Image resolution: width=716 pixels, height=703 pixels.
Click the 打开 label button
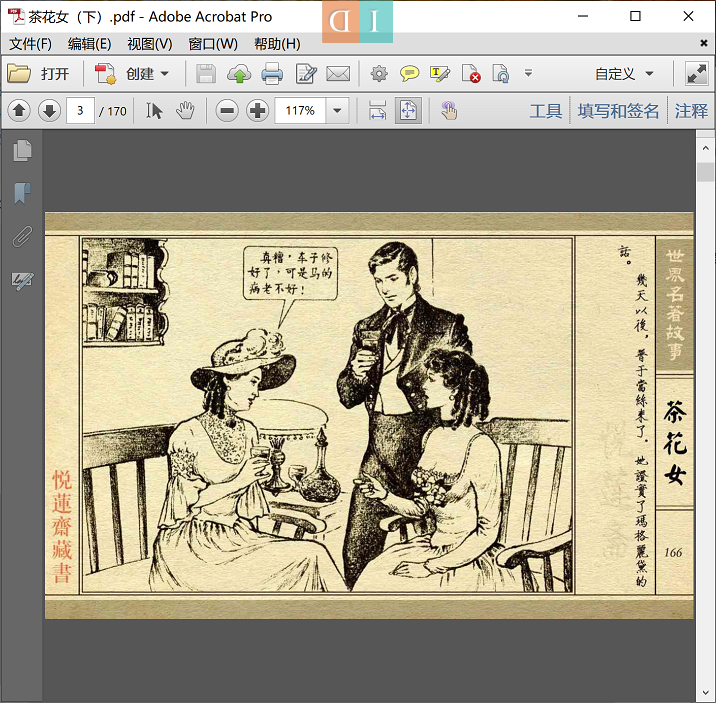55,73
